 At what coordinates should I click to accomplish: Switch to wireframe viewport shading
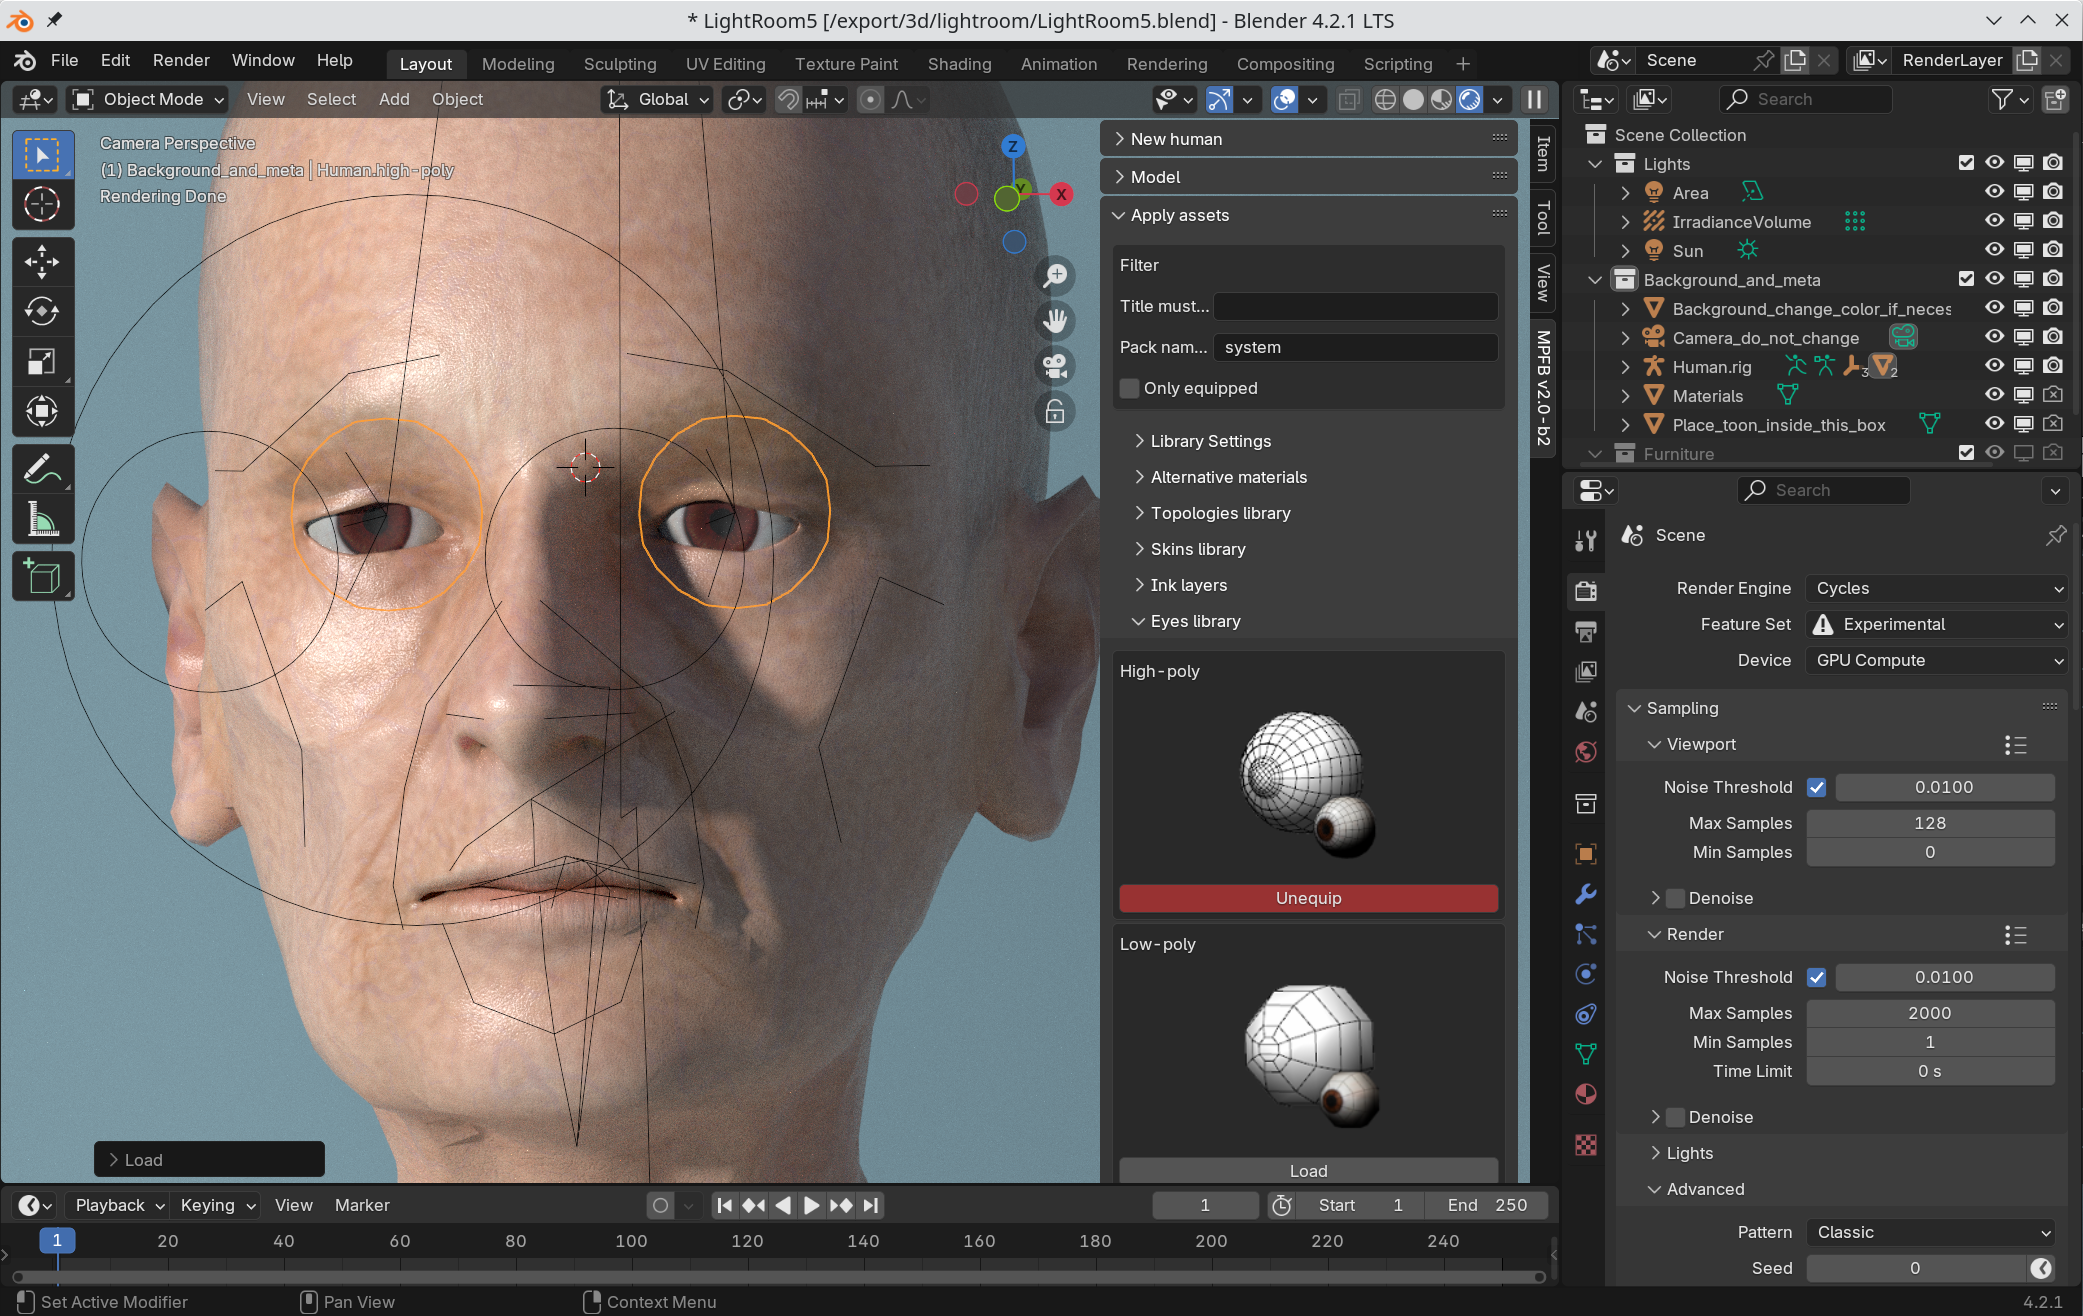point(1385,99)
